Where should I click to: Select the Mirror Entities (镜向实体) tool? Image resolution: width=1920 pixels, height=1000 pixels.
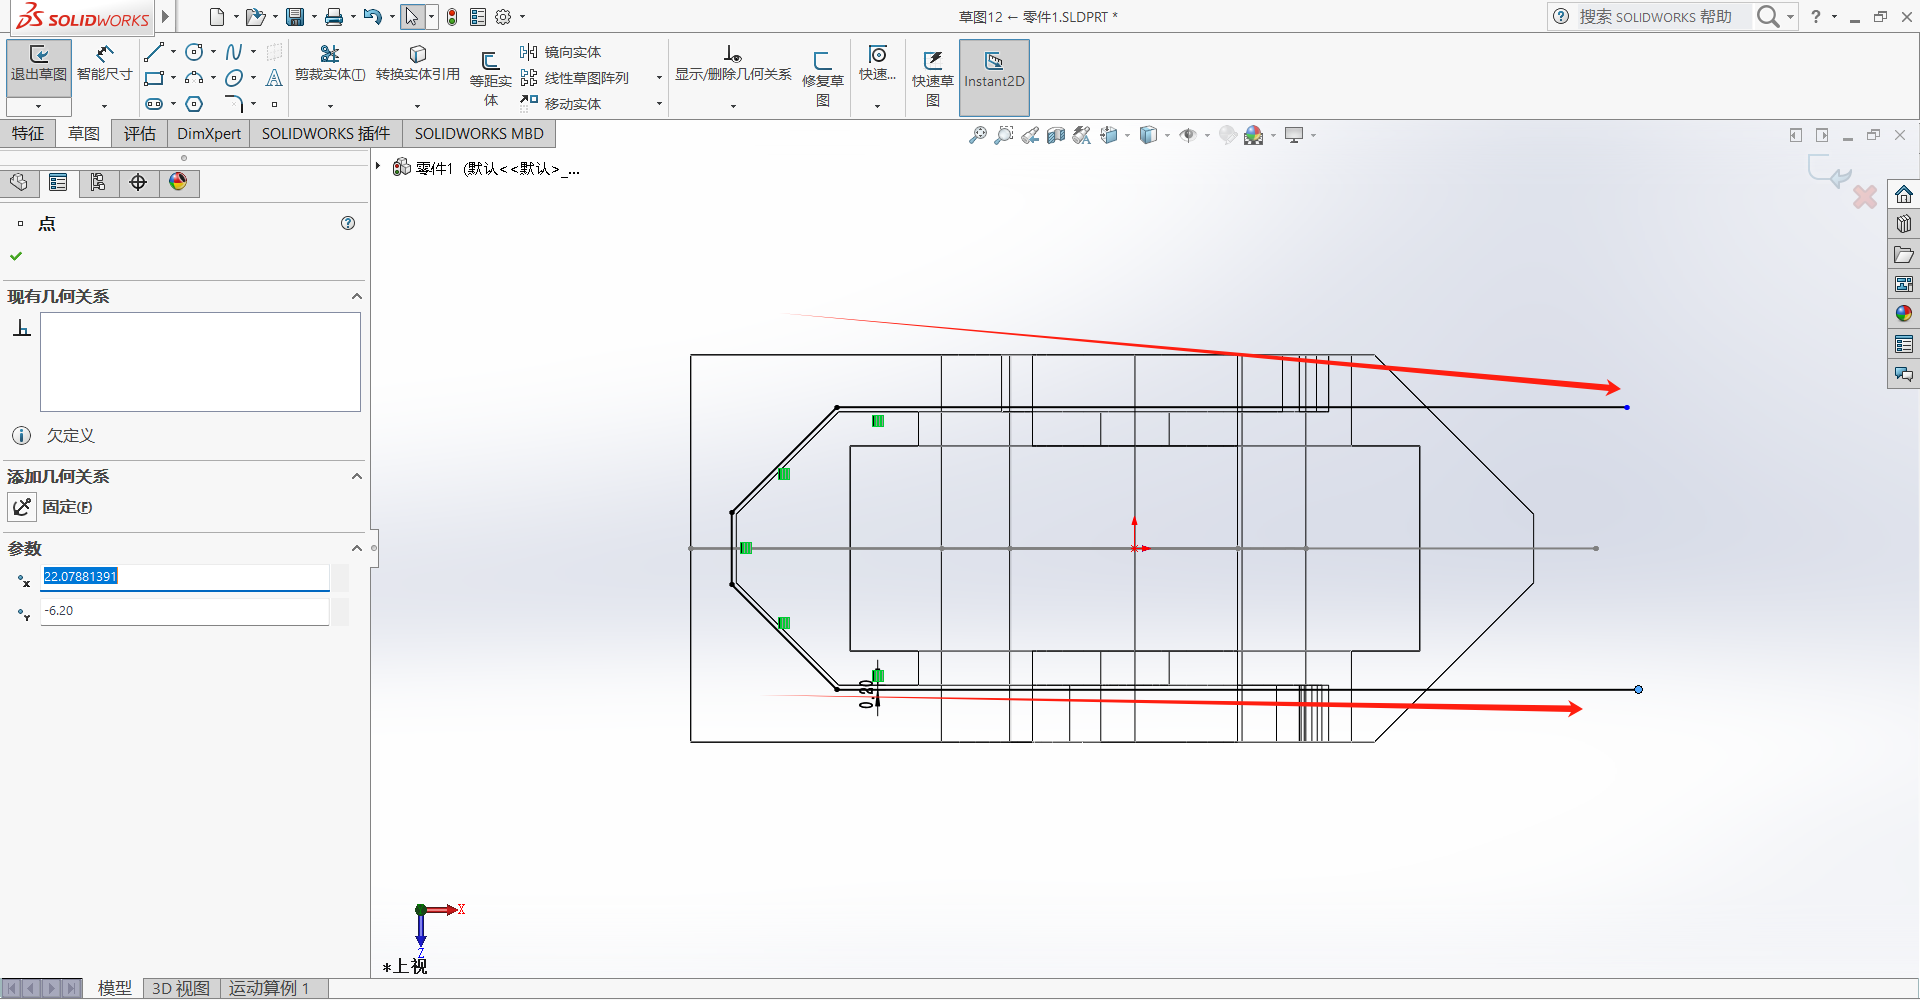pos(560,52)
